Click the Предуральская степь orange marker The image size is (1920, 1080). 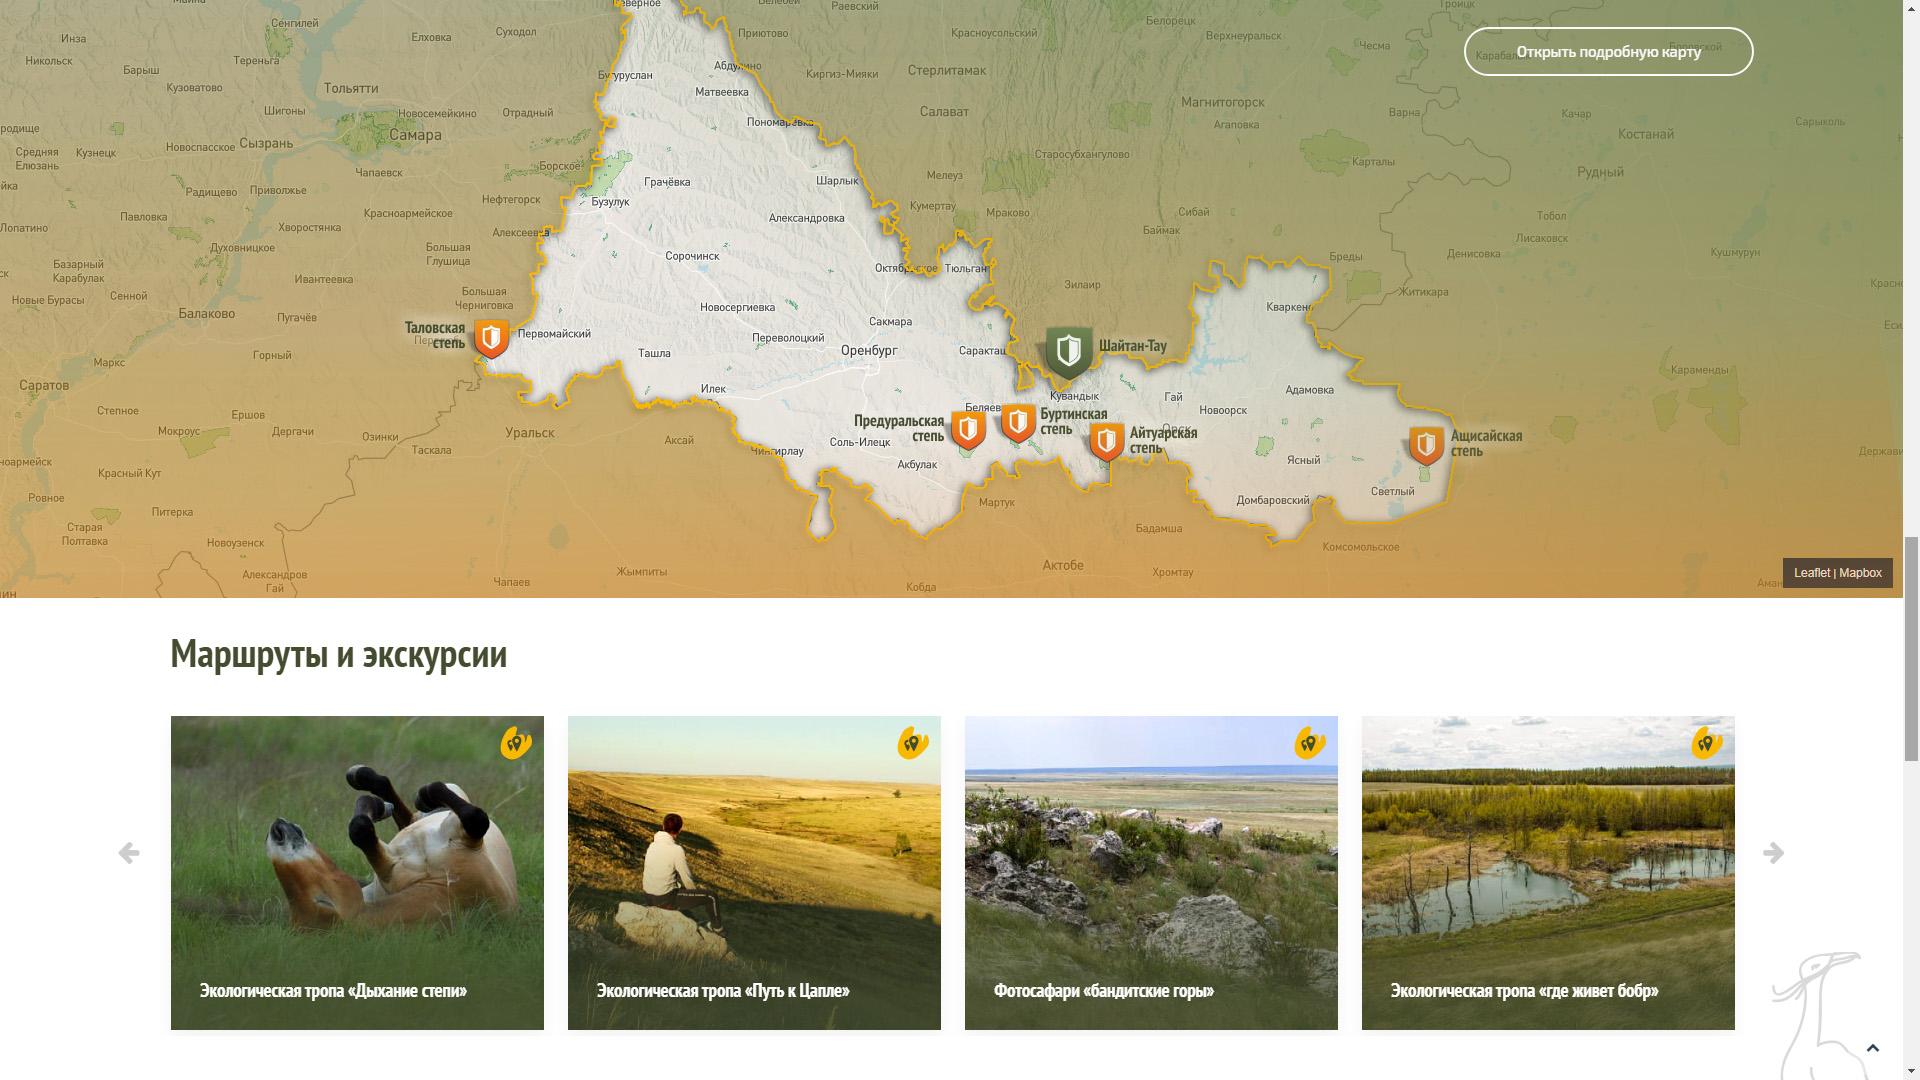[968, 430]
